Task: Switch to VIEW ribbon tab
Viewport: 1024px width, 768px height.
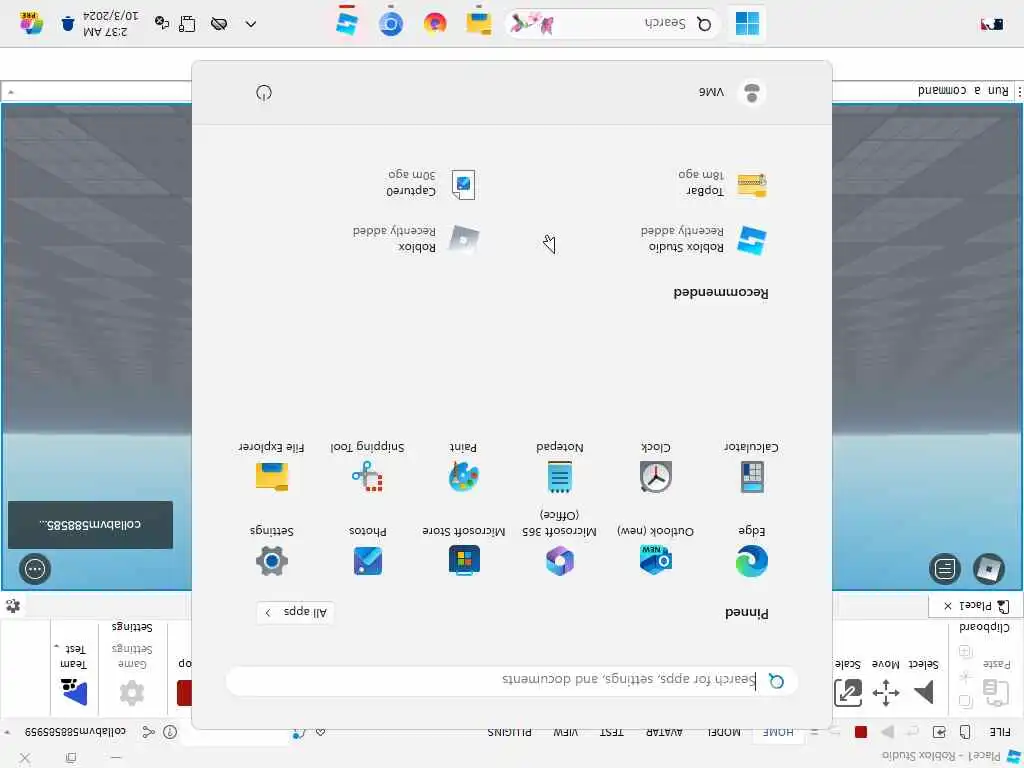Action: click(566, 732)
